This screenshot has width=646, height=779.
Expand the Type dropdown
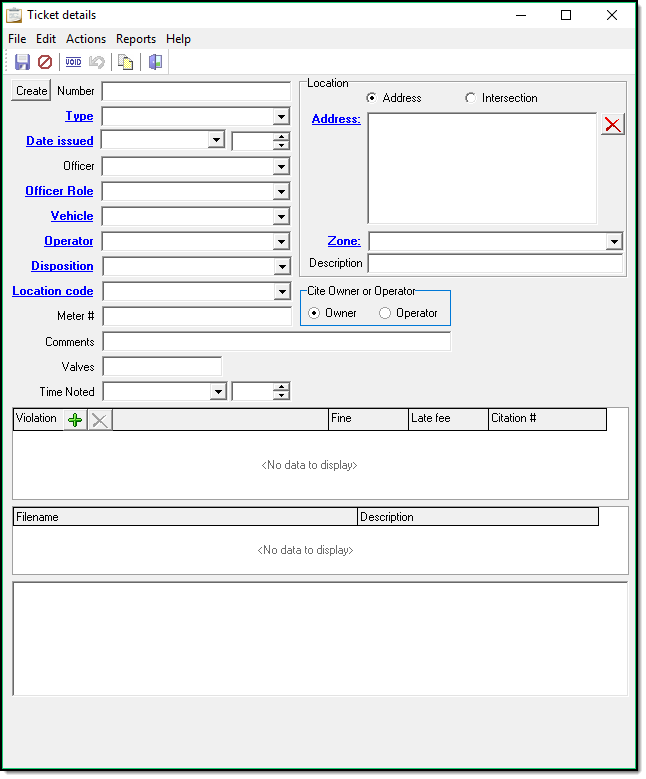tap(281, 116)
